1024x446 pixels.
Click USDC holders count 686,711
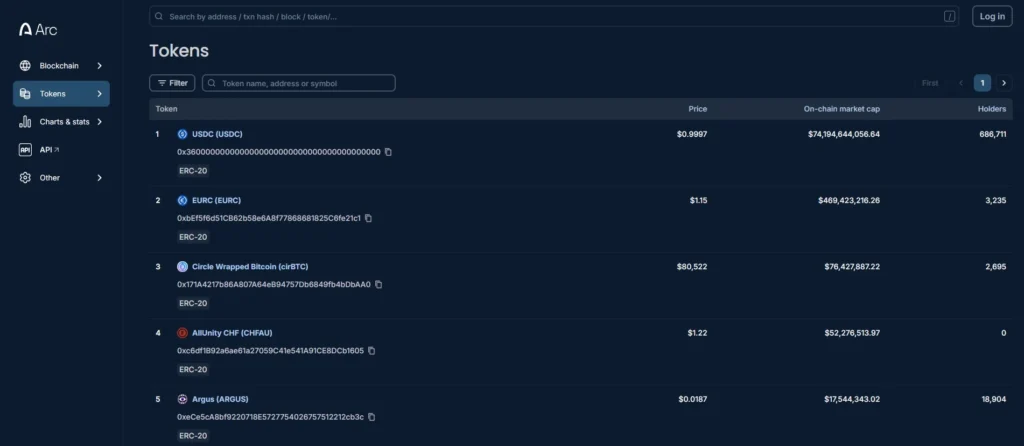993,134
